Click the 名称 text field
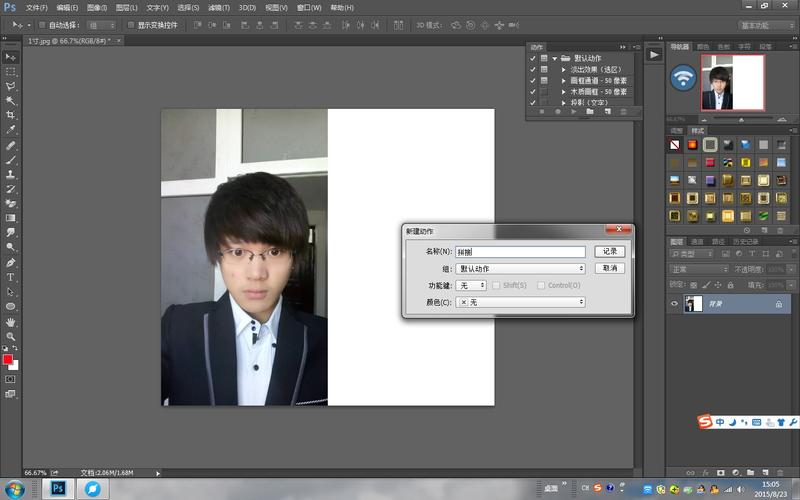This screenshot has height=500, width=800. point(520,252)
